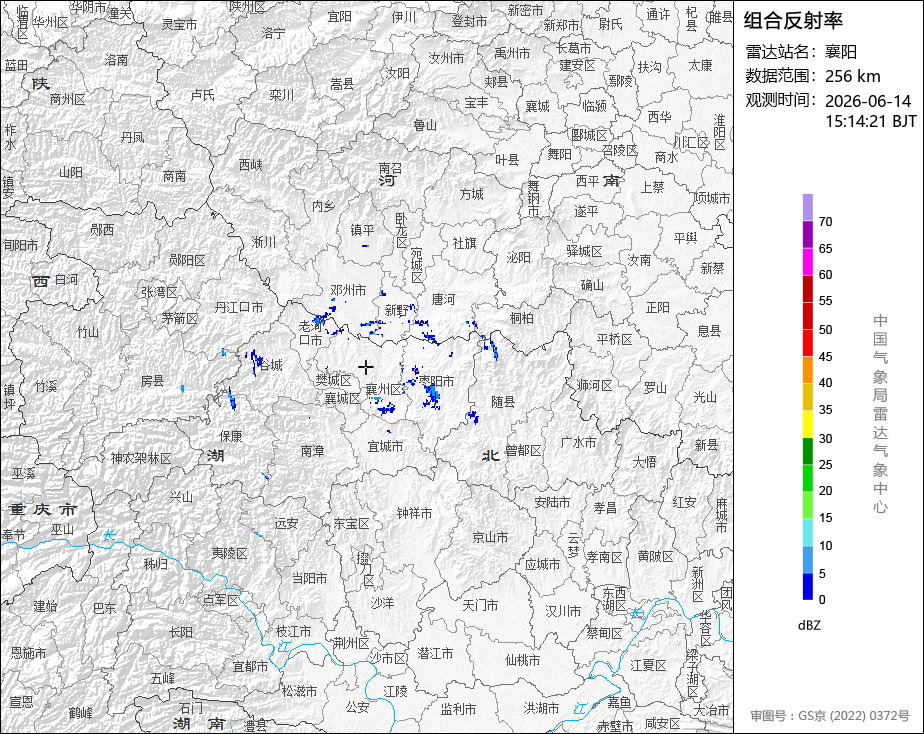Viewport: 924px width, 734px height.
Task: Click the 唐河 label
Action: click(443, 299)
